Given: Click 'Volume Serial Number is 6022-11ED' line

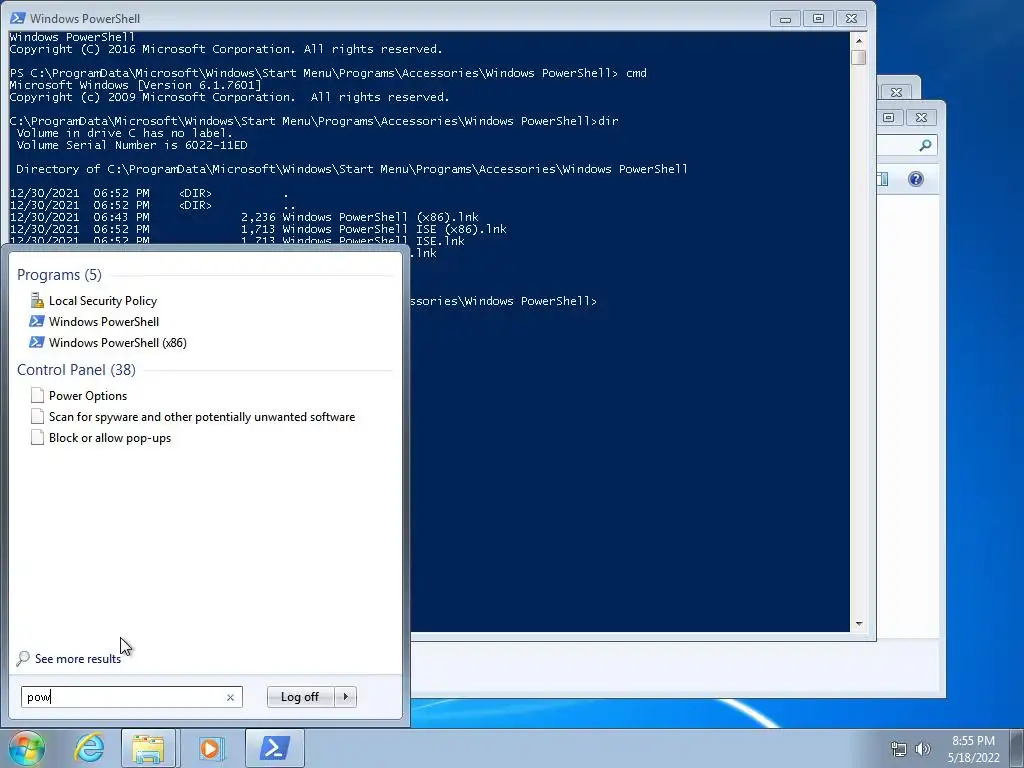Looking at the screenshot, I should pyautogui.click(x=132, y=145).
